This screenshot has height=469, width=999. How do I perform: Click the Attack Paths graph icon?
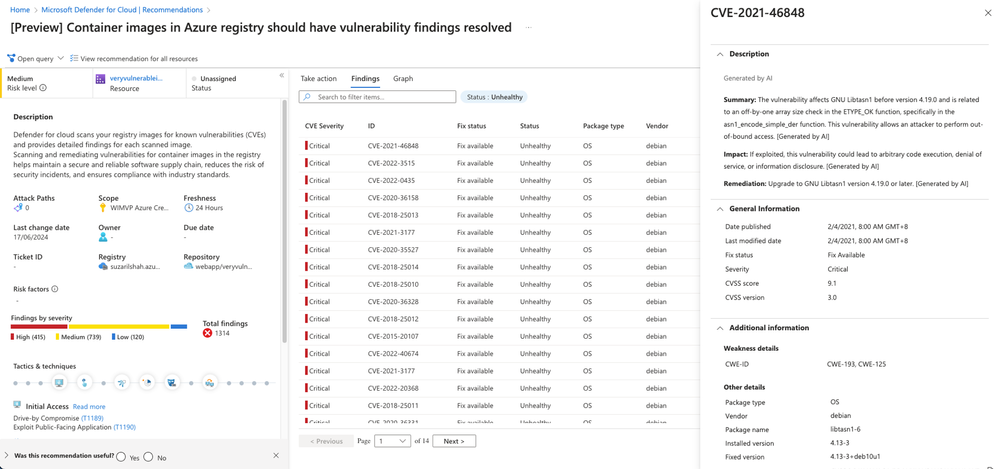pos(18,208)
